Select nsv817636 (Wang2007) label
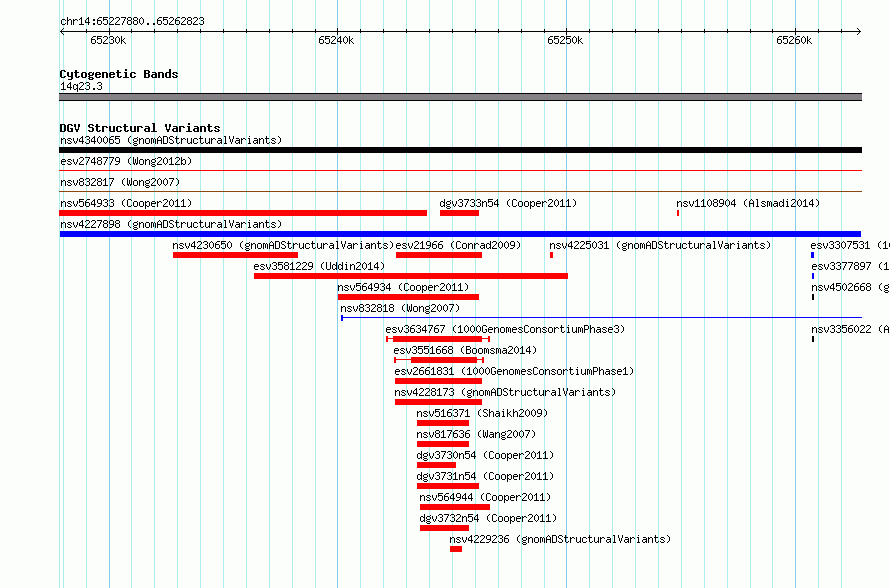Viewport: 890px width, 588px height. pos(476,434)
